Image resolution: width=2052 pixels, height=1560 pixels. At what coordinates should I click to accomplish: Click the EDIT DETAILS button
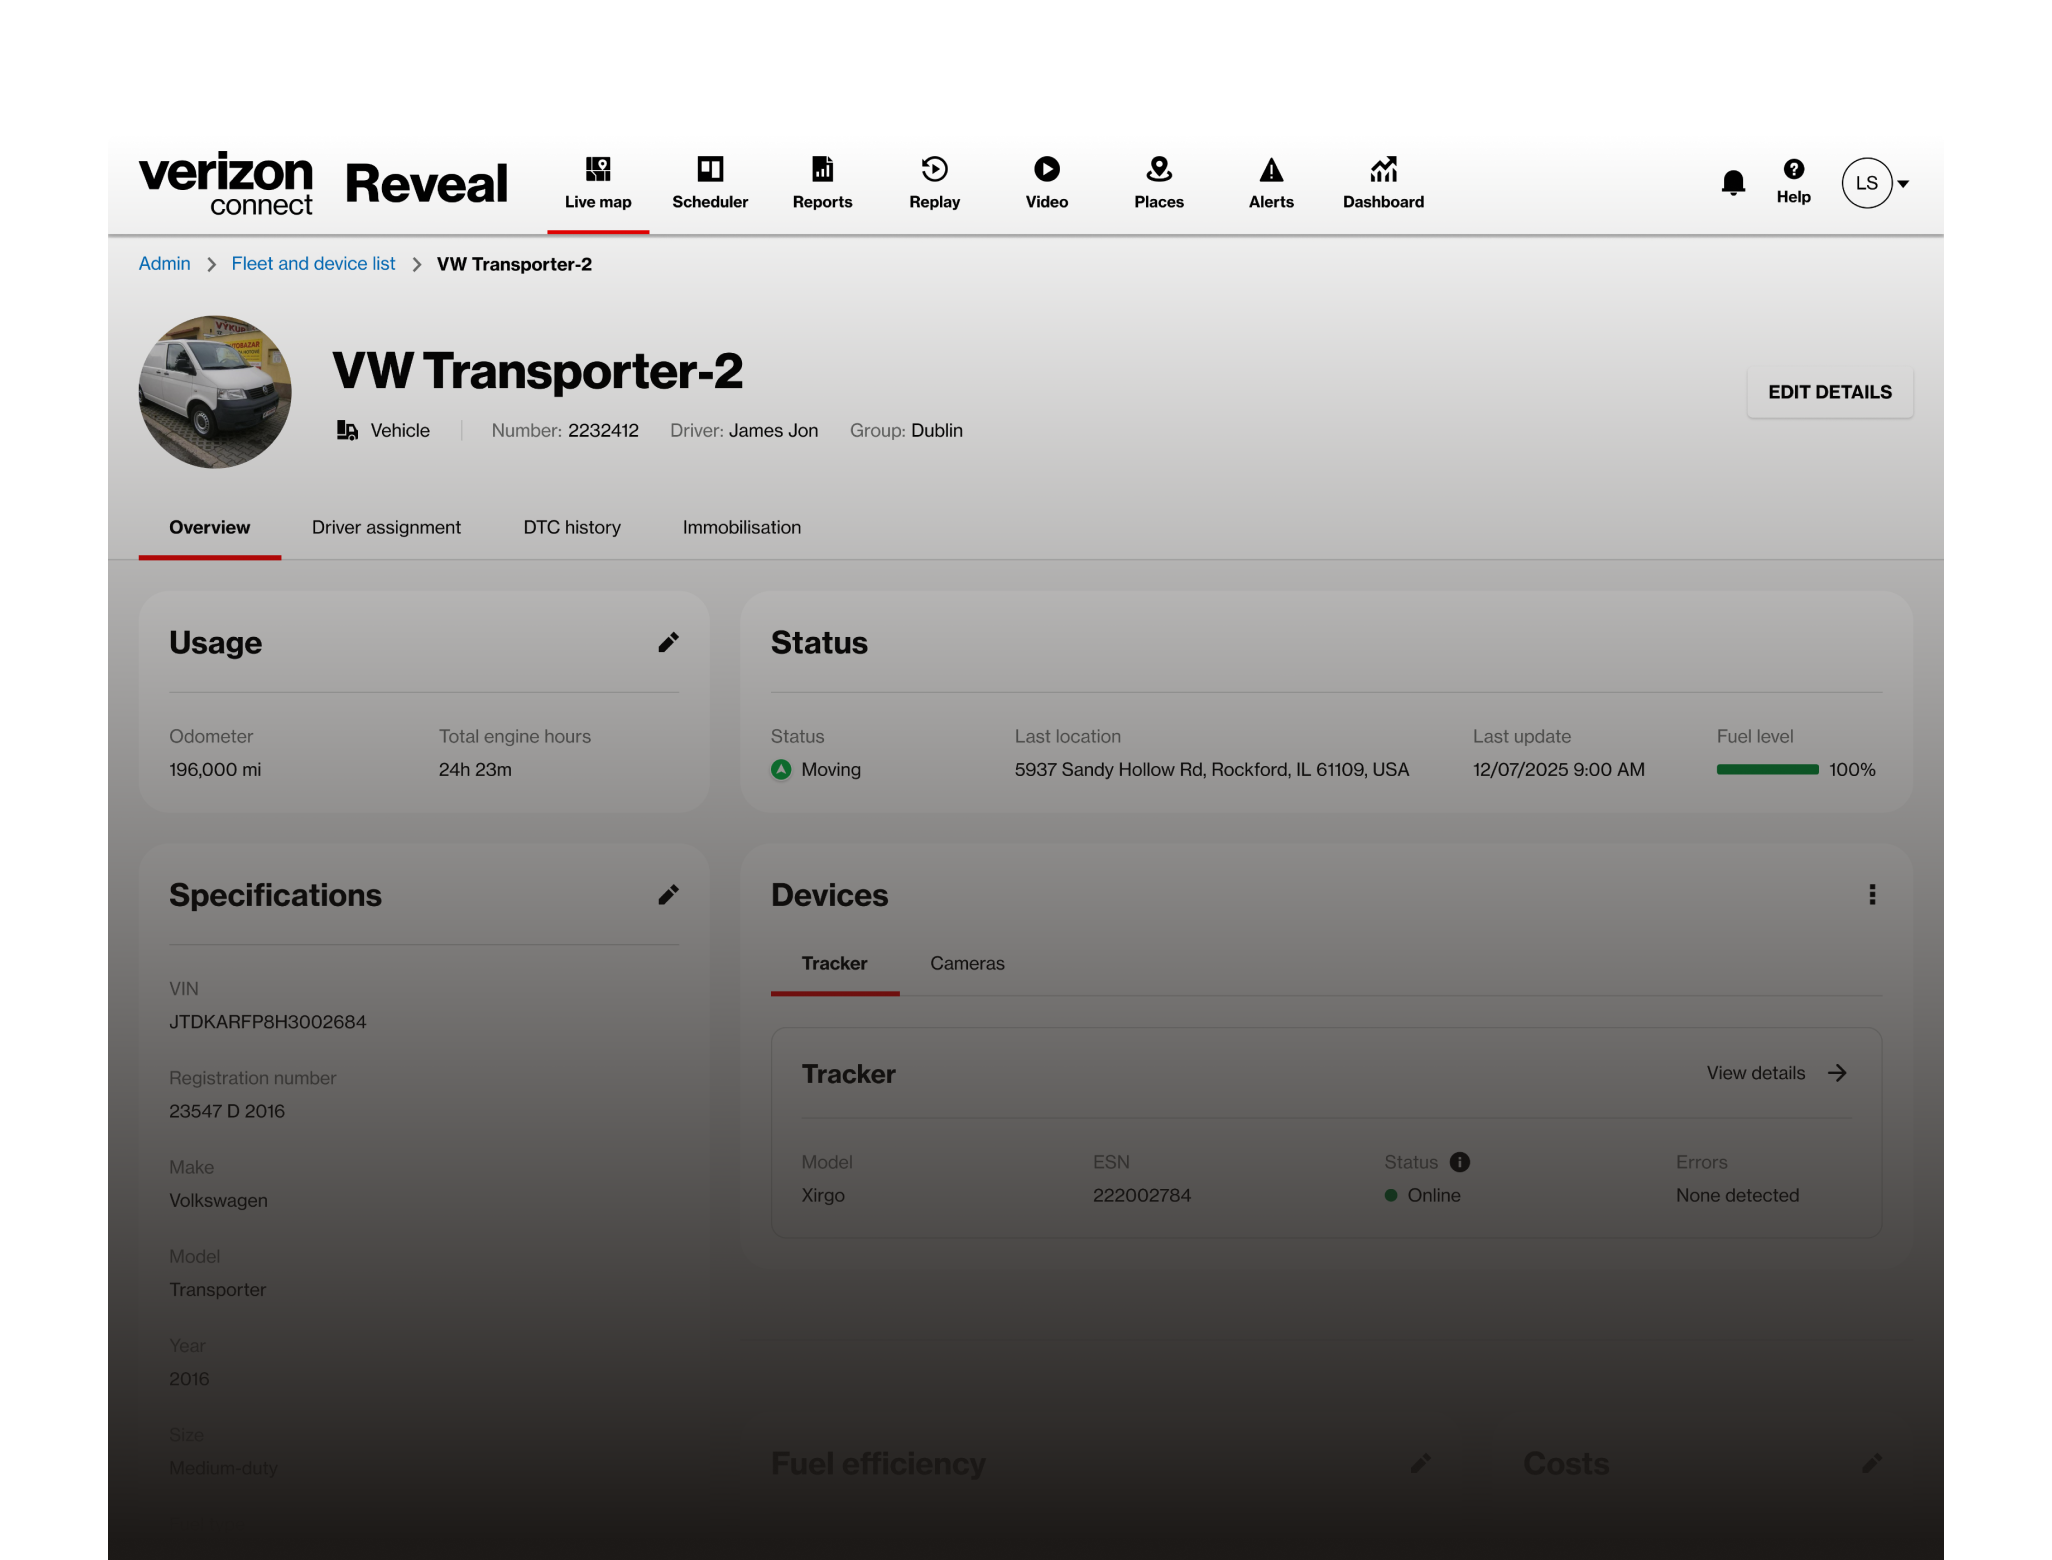1829,392
